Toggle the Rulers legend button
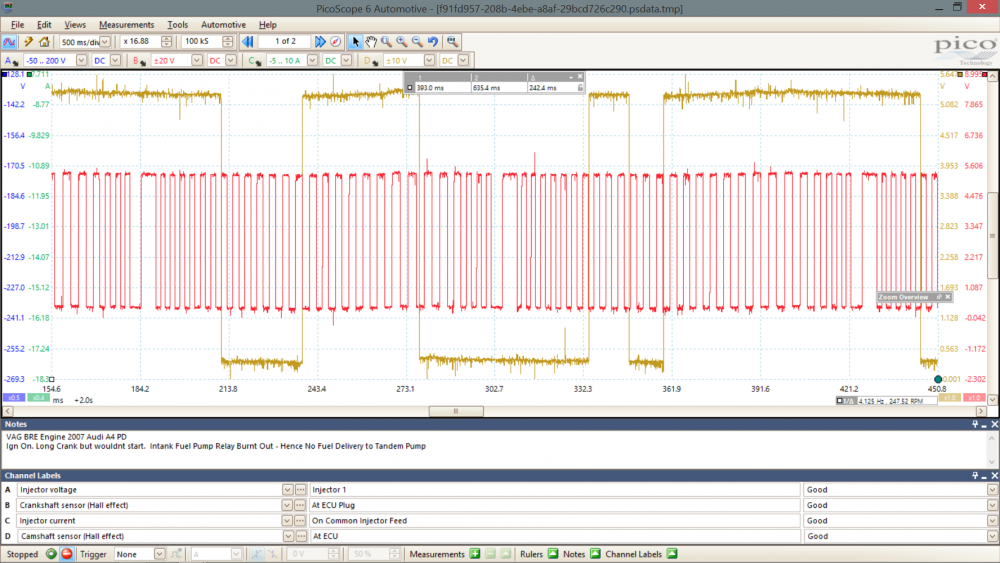Viewport: 1000px width, 563px height. pyautogui.click(x=553, y=554)
